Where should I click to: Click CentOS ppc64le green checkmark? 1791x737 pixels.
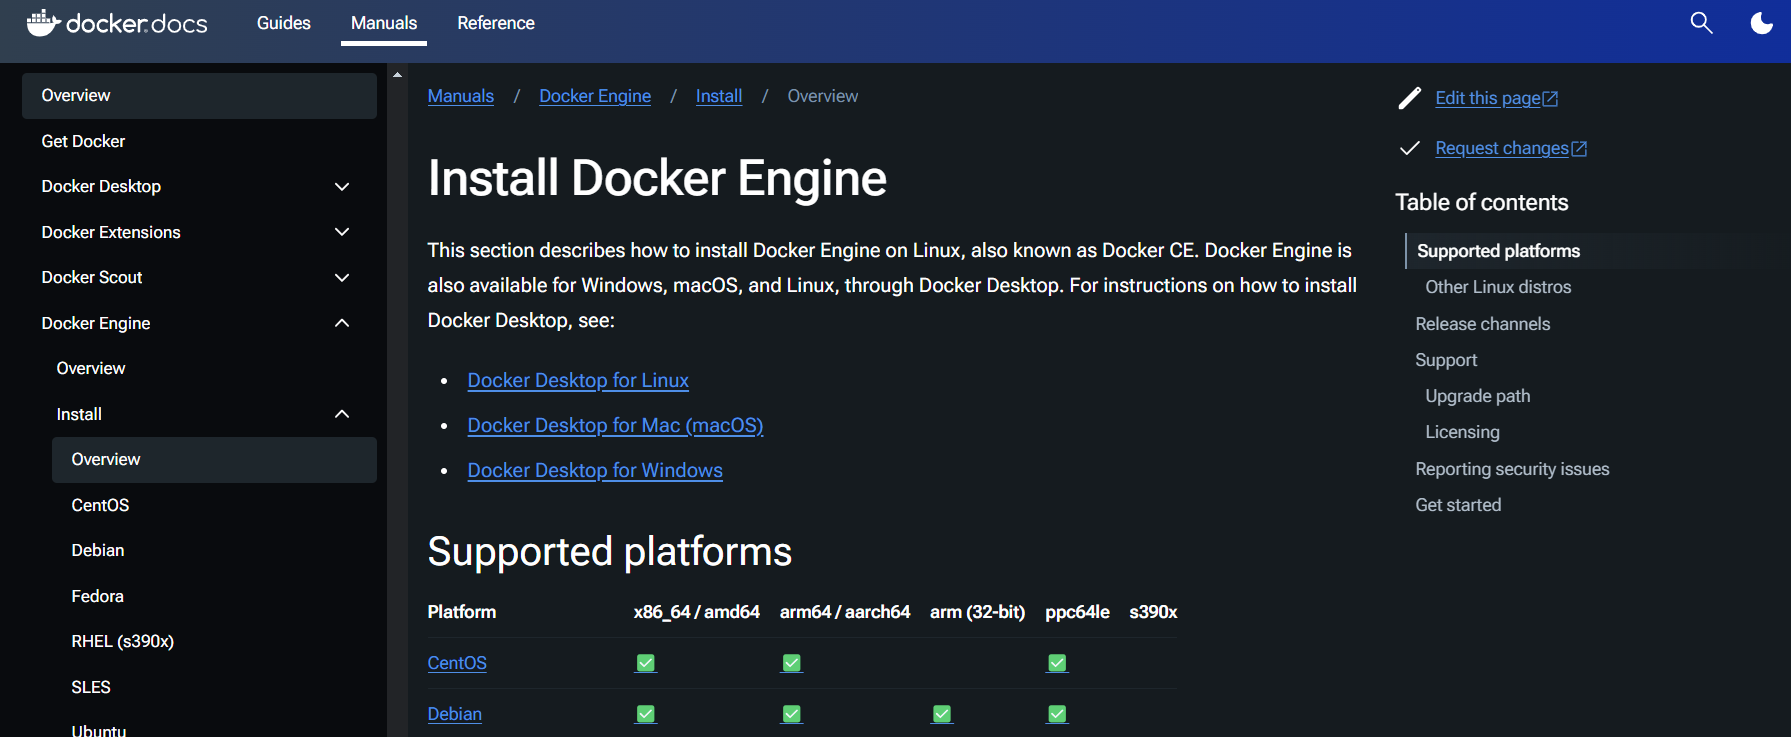[1057, 663]
